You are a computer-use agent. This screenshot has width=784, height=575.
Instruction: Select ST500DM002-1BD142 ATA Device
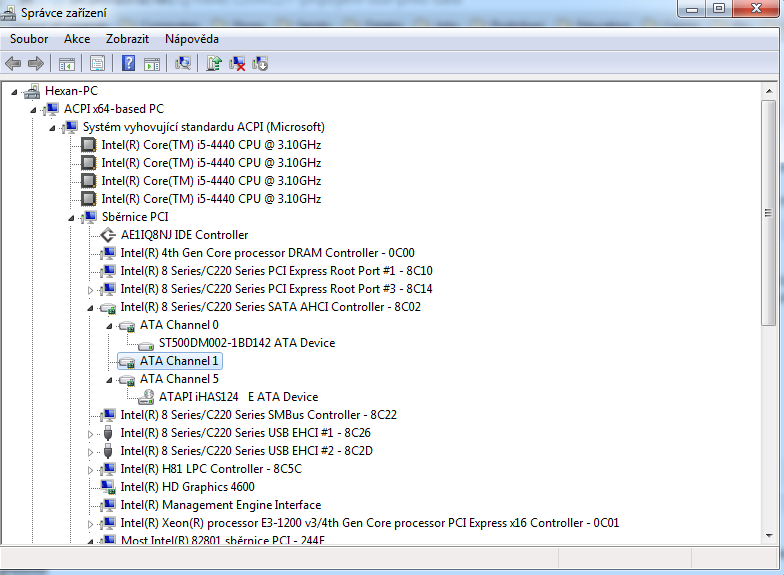tap(247, 342)
